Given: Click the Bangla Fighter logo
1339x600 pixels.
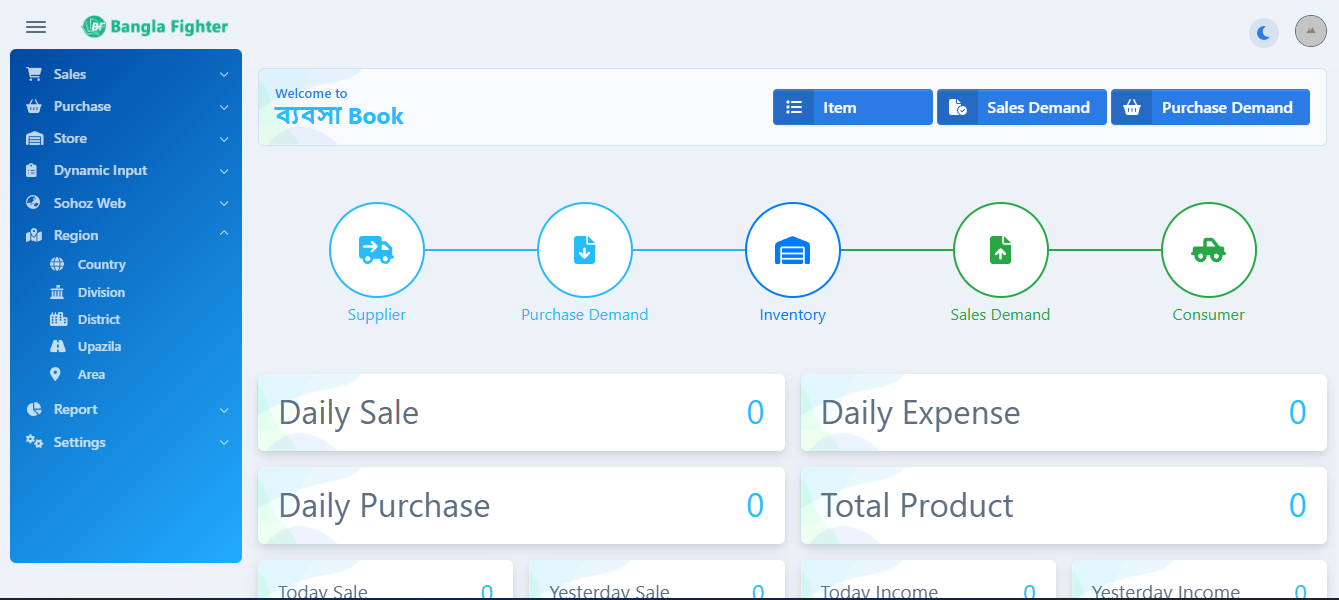Looking at the screenshot, I should pyautogui.click(x=155, y=27).
